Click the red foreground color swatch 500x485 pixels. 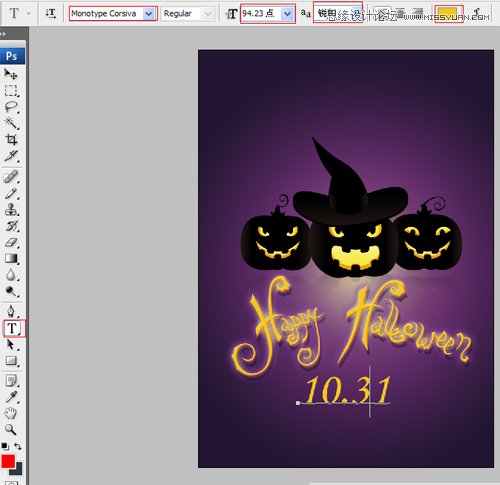click(8, 461)
